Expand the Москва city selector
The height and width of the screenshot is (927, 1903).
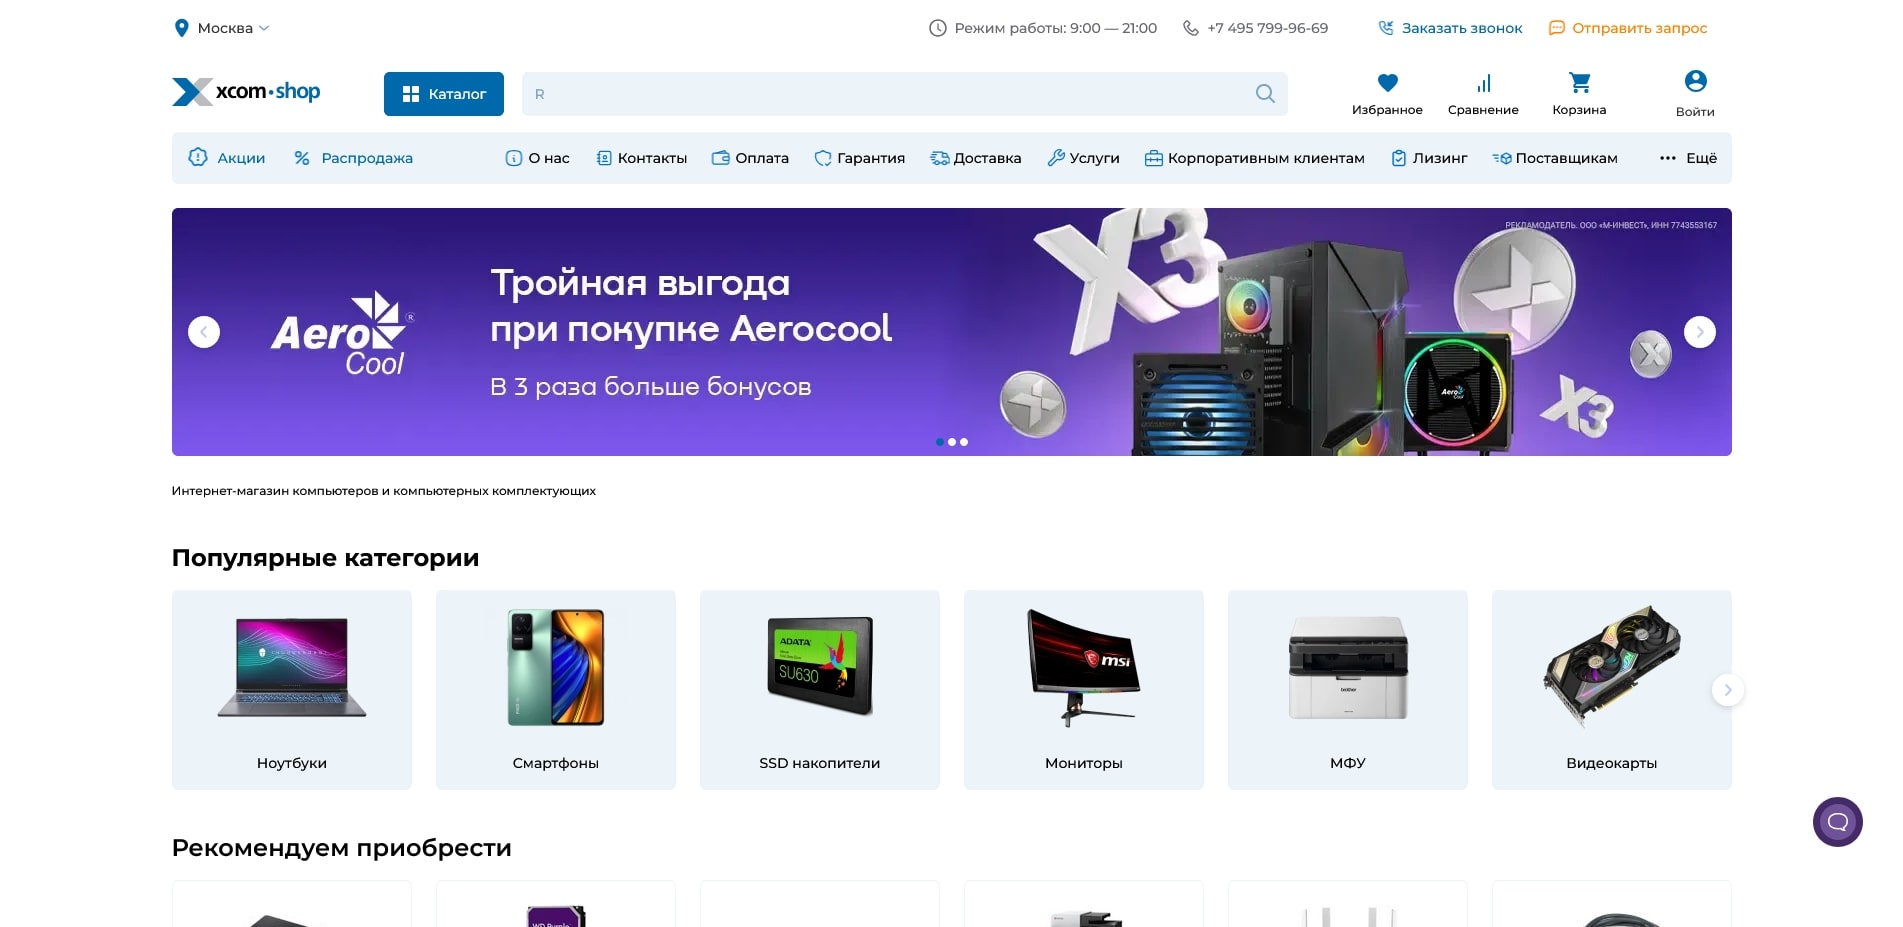(x=224, y=28)
